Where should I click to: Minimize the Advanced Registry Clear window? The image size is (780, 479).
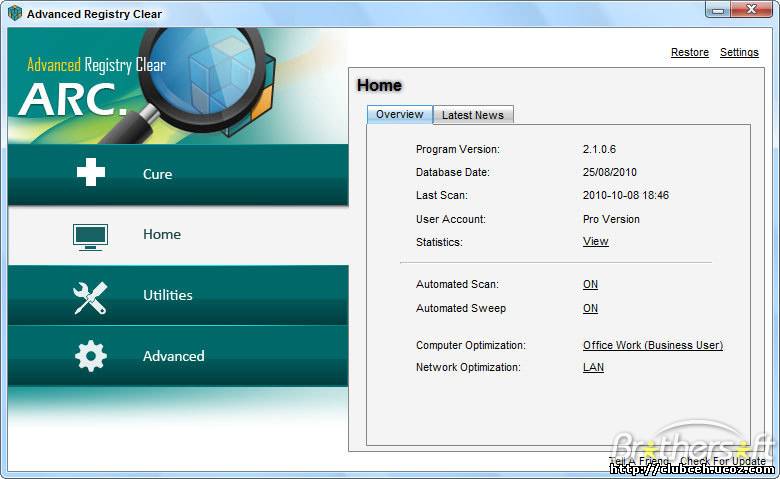coord(718,10)
